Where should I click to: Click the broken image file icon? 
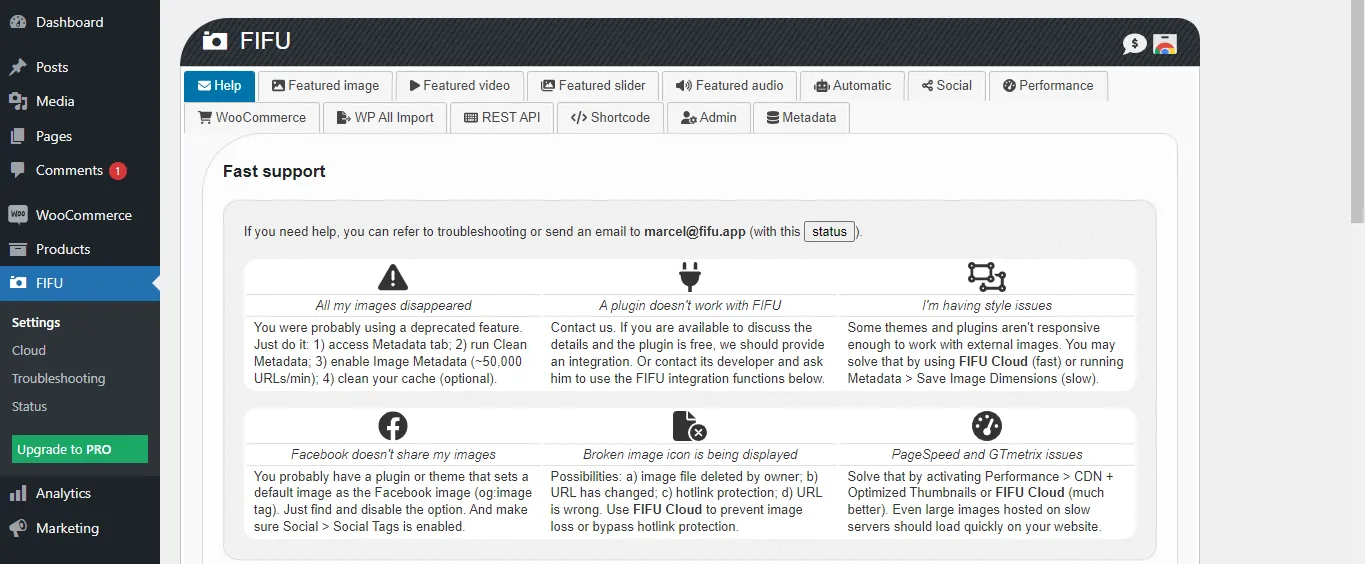tap(690, 426)
